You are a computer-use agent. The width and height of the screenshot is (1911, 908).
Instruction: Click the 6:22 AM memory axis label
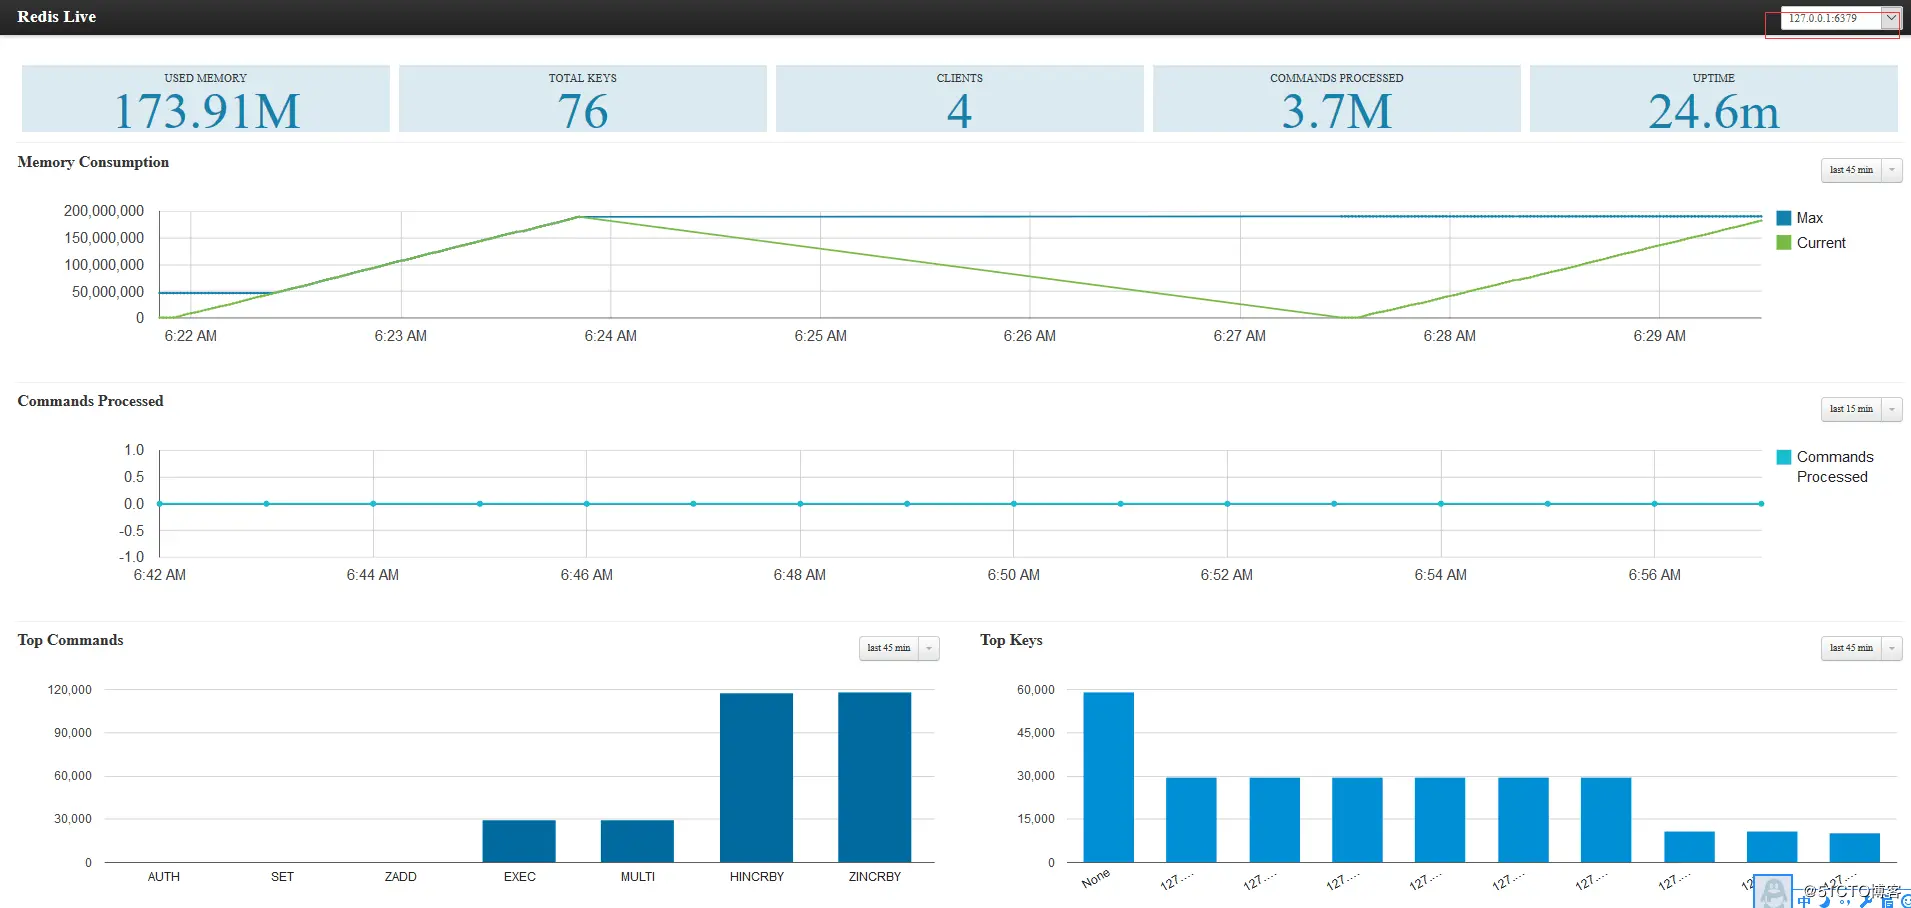point(191,336)
